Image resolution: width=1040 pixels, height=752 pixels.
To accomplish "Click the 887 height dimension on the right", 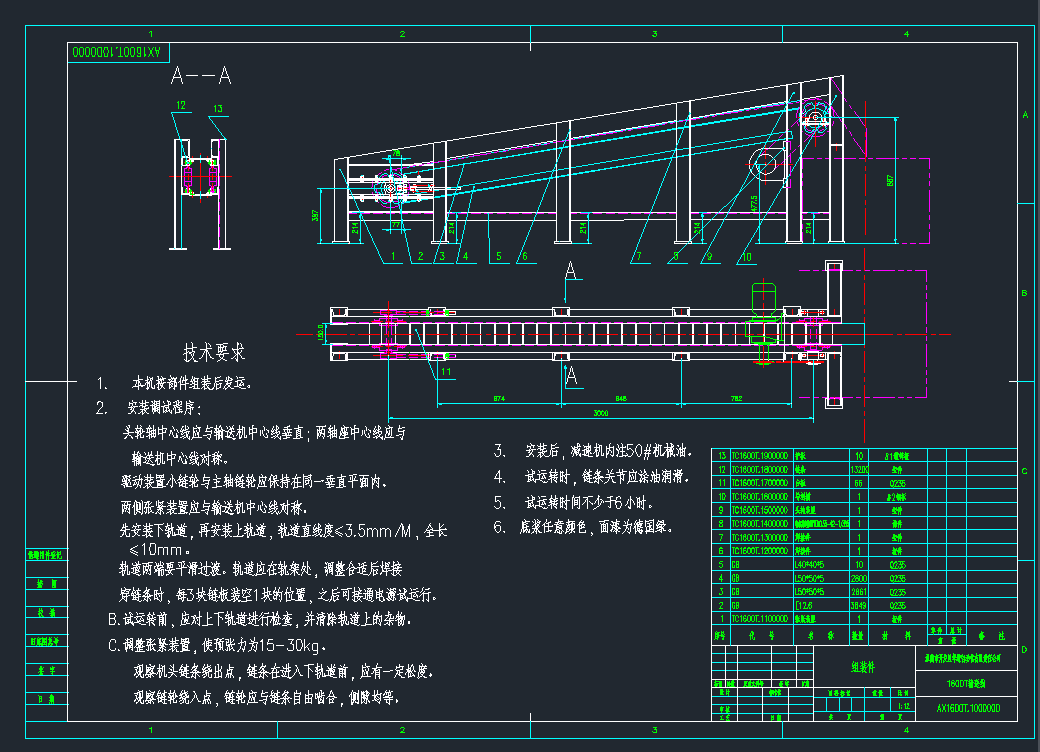I will [x=890, y=180].
